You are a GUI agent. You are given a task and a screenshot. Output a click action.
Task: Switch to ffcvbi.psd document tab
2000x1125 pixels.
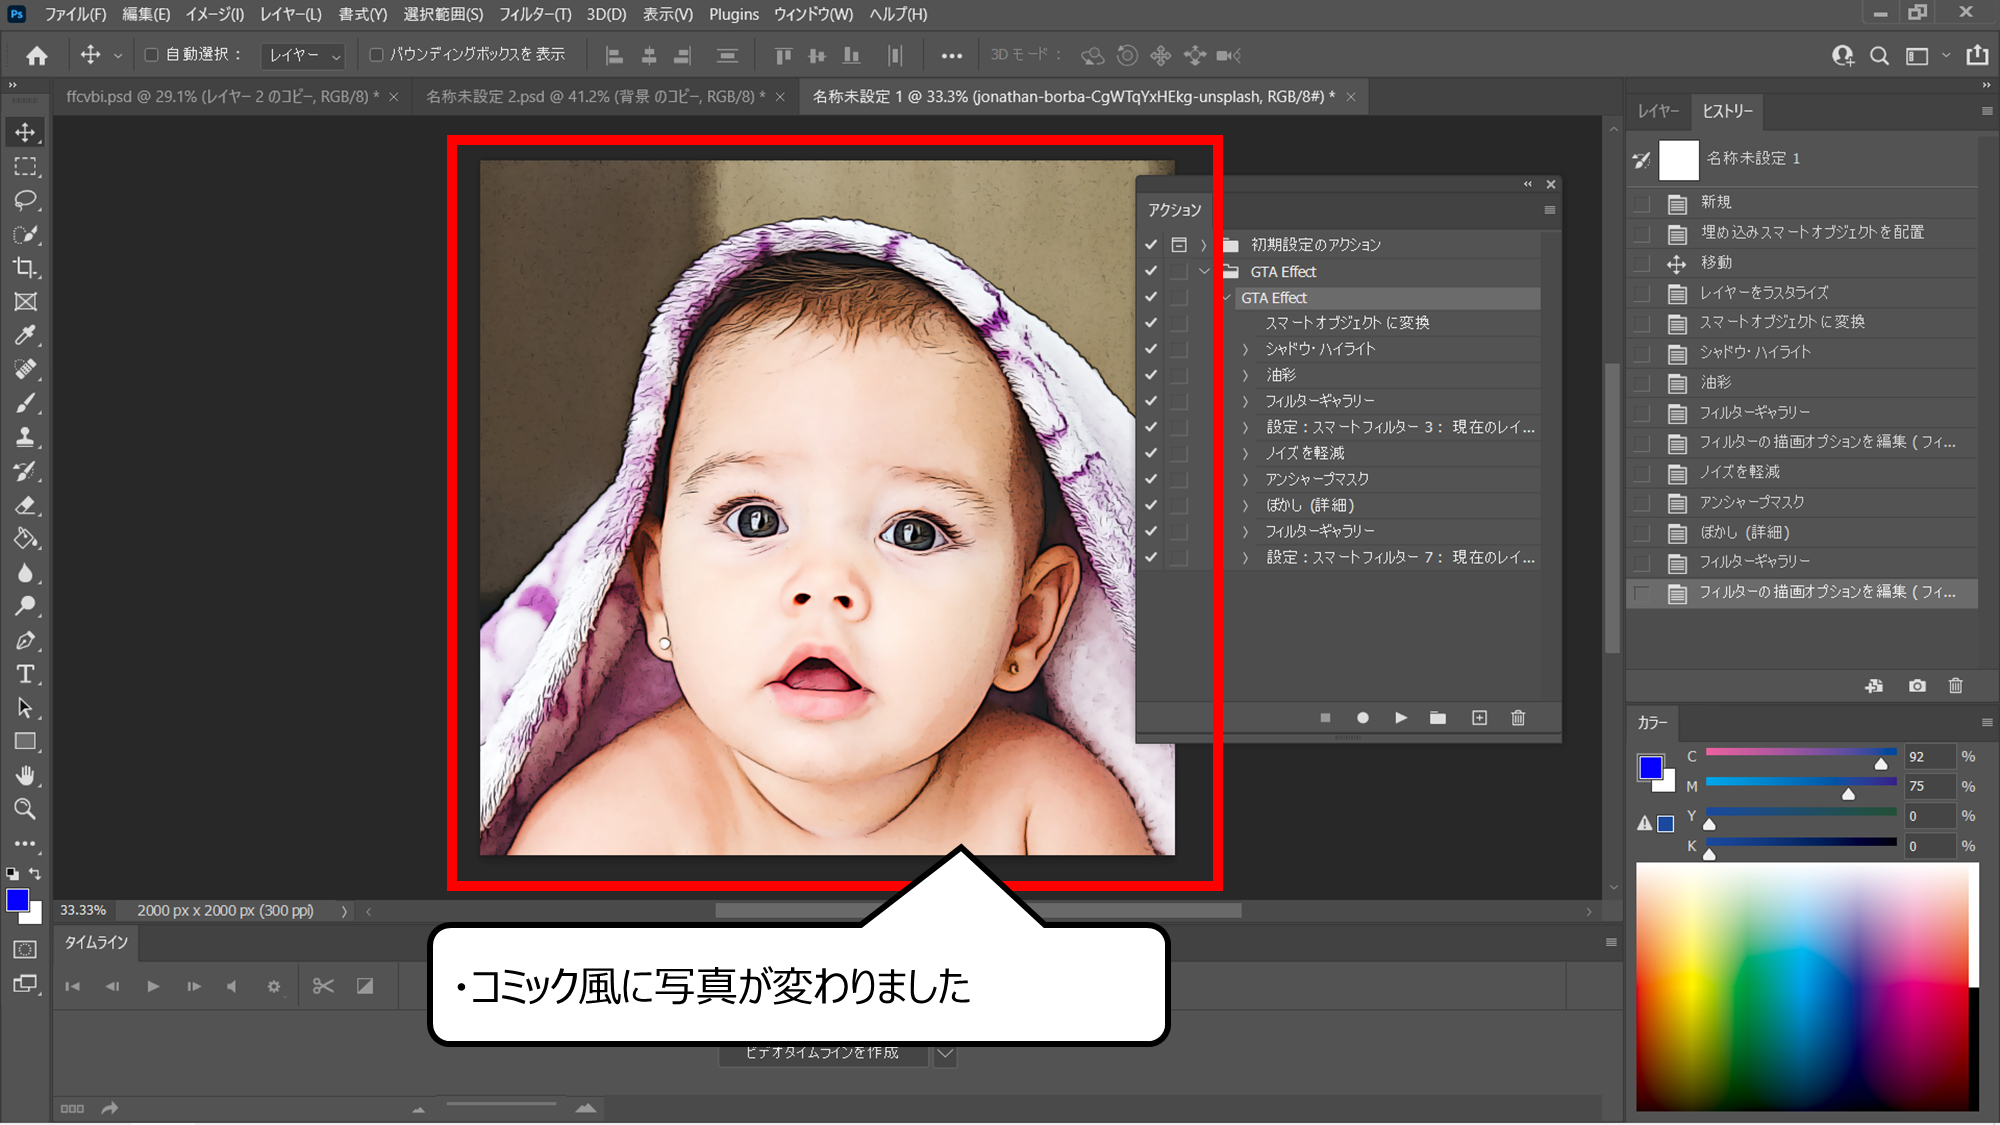point(222,97)
